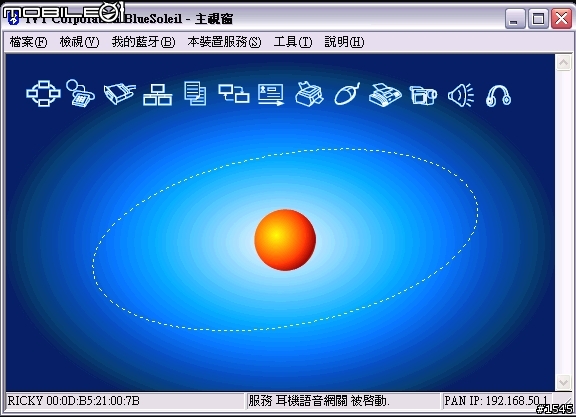The width and height of the screenshot is (576, 417).
Task: Click the orange sun My Device ball
Action: 285,240
